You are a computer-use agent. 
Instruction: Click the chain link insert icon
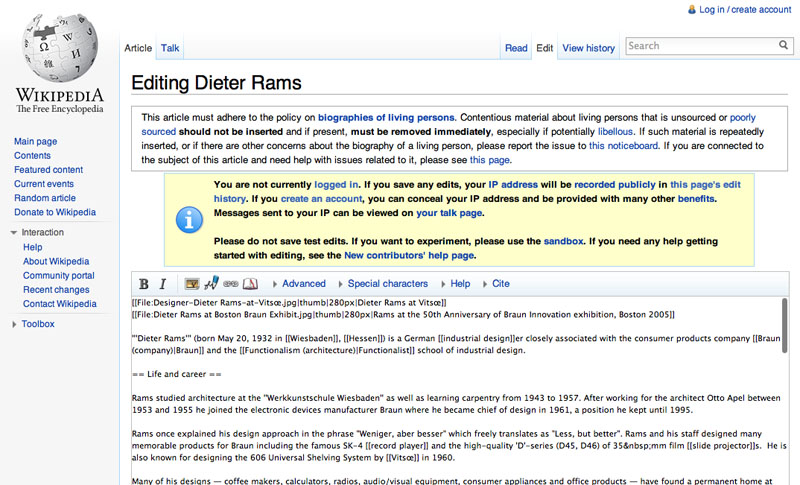[231, 284]
